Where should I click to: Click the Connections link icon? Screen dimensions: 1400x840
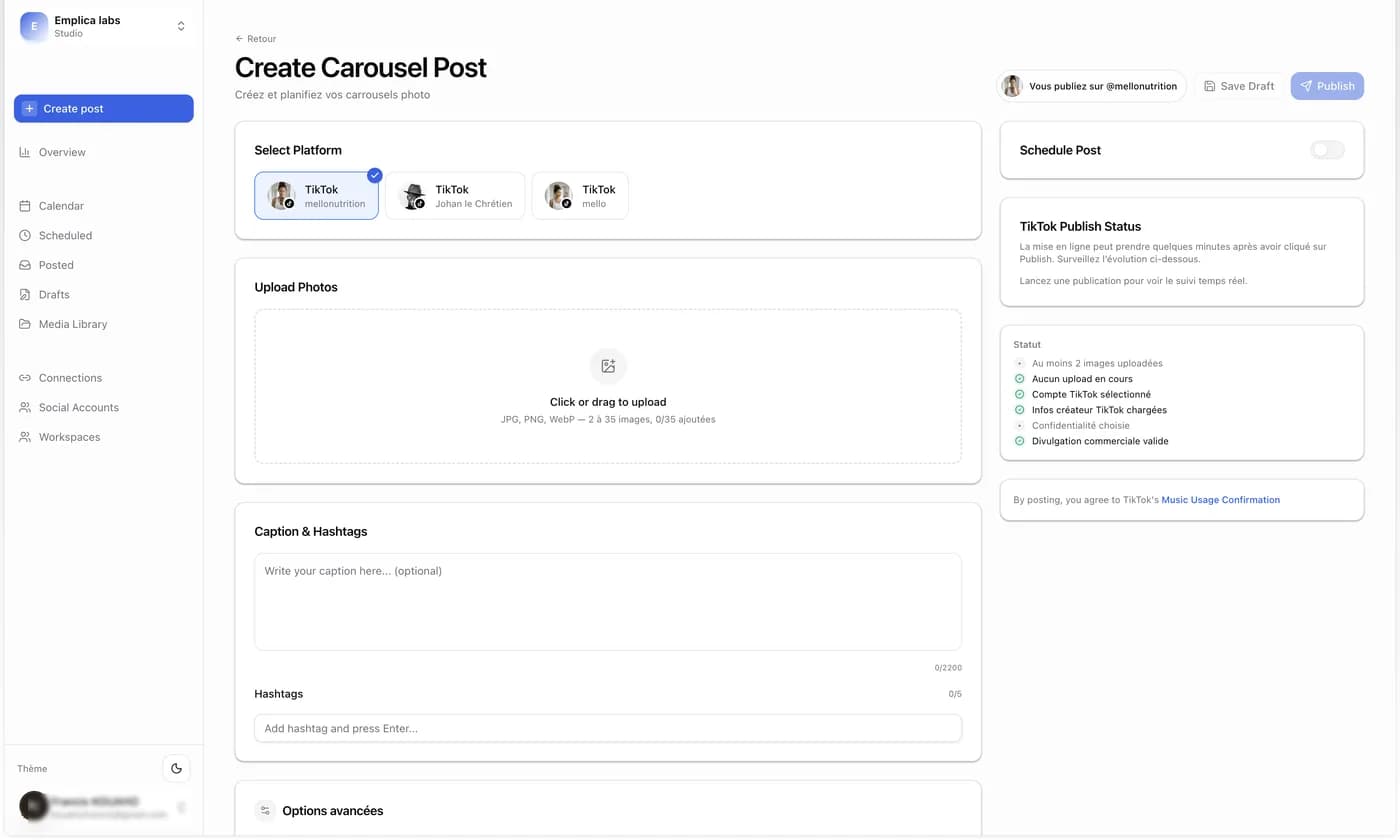pyautogui.click(x=25, y=378)
